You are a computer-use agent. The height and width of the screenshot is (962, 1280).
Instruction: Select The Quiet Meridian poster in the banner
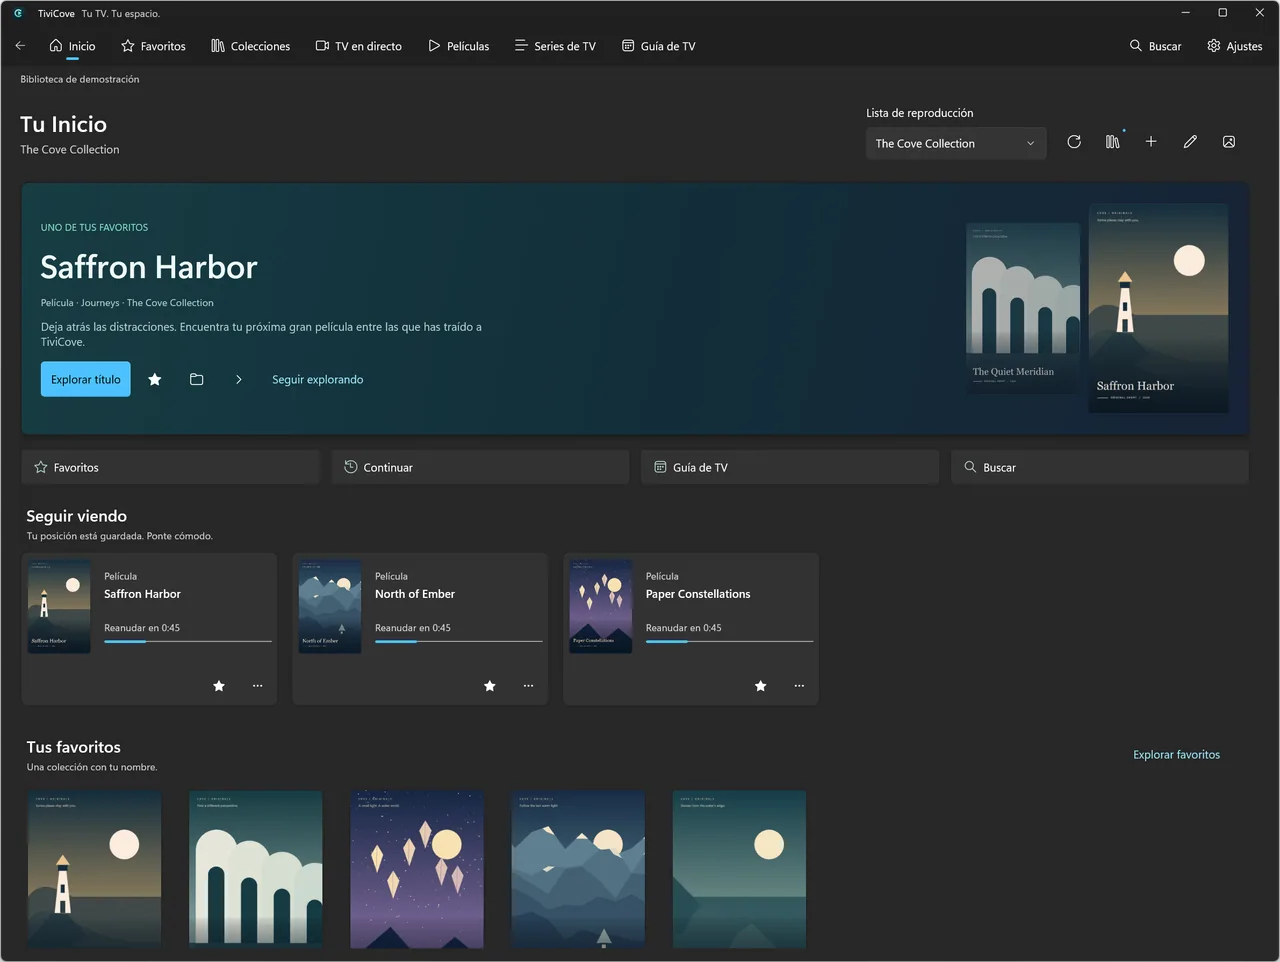pos(1023,308)
